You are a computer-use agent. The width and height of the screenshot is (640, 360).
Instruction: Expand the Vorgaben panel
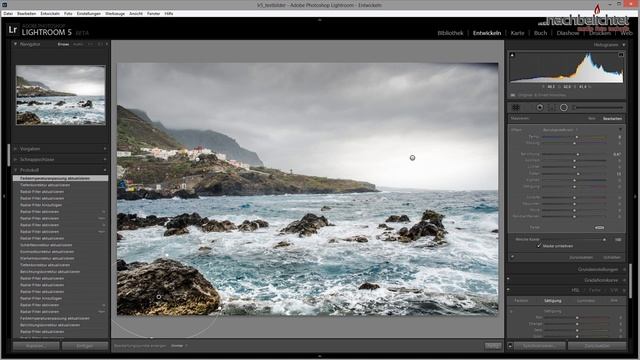tap(16, 149)
